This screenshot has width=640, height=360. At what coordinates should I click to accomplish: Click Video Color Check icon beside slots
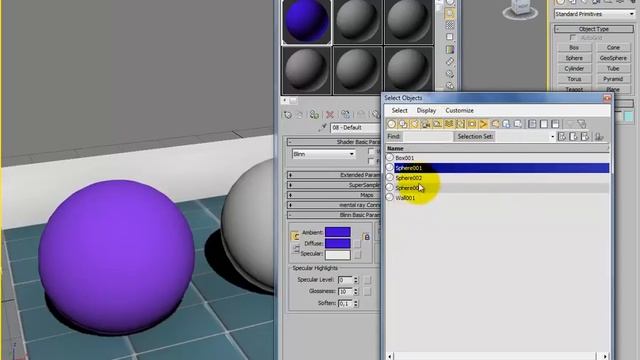[x=450, y=49]
